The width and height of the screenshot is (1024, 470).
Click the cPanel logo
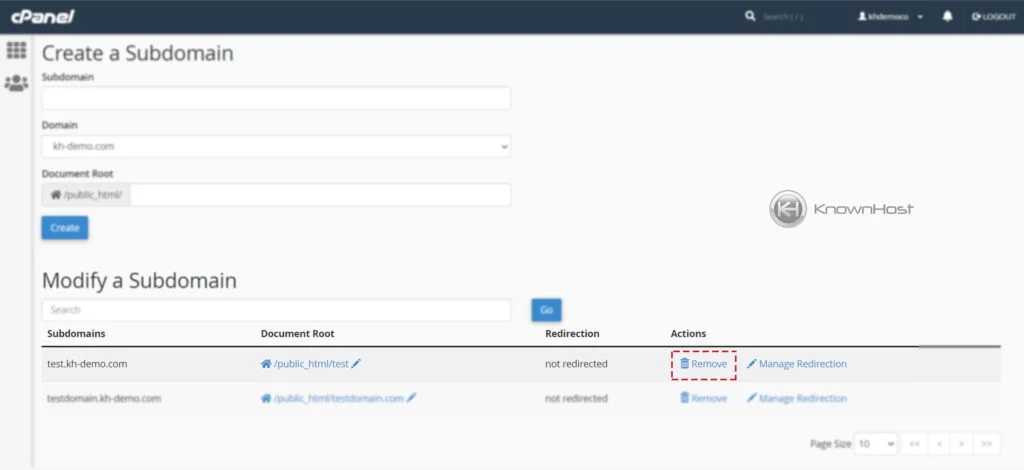[x=42, y=17]
